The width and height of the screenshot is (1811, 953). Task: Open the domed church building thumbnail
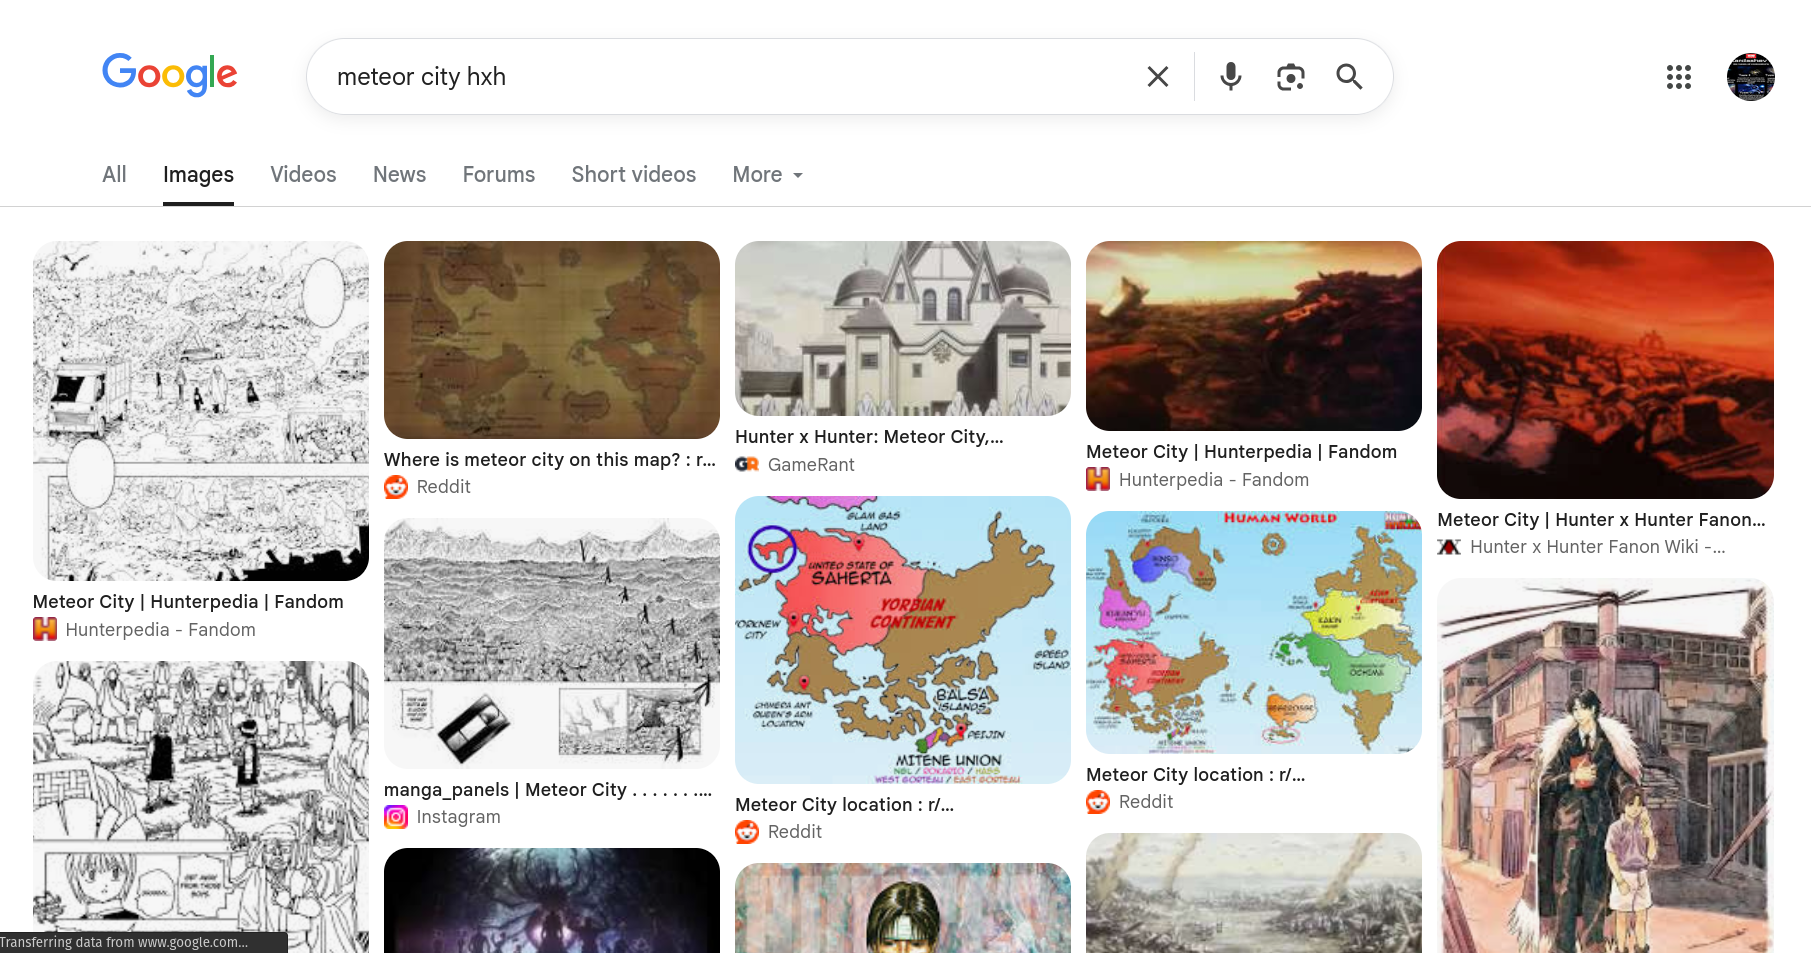pyautogui.click(x=903, y=329)
